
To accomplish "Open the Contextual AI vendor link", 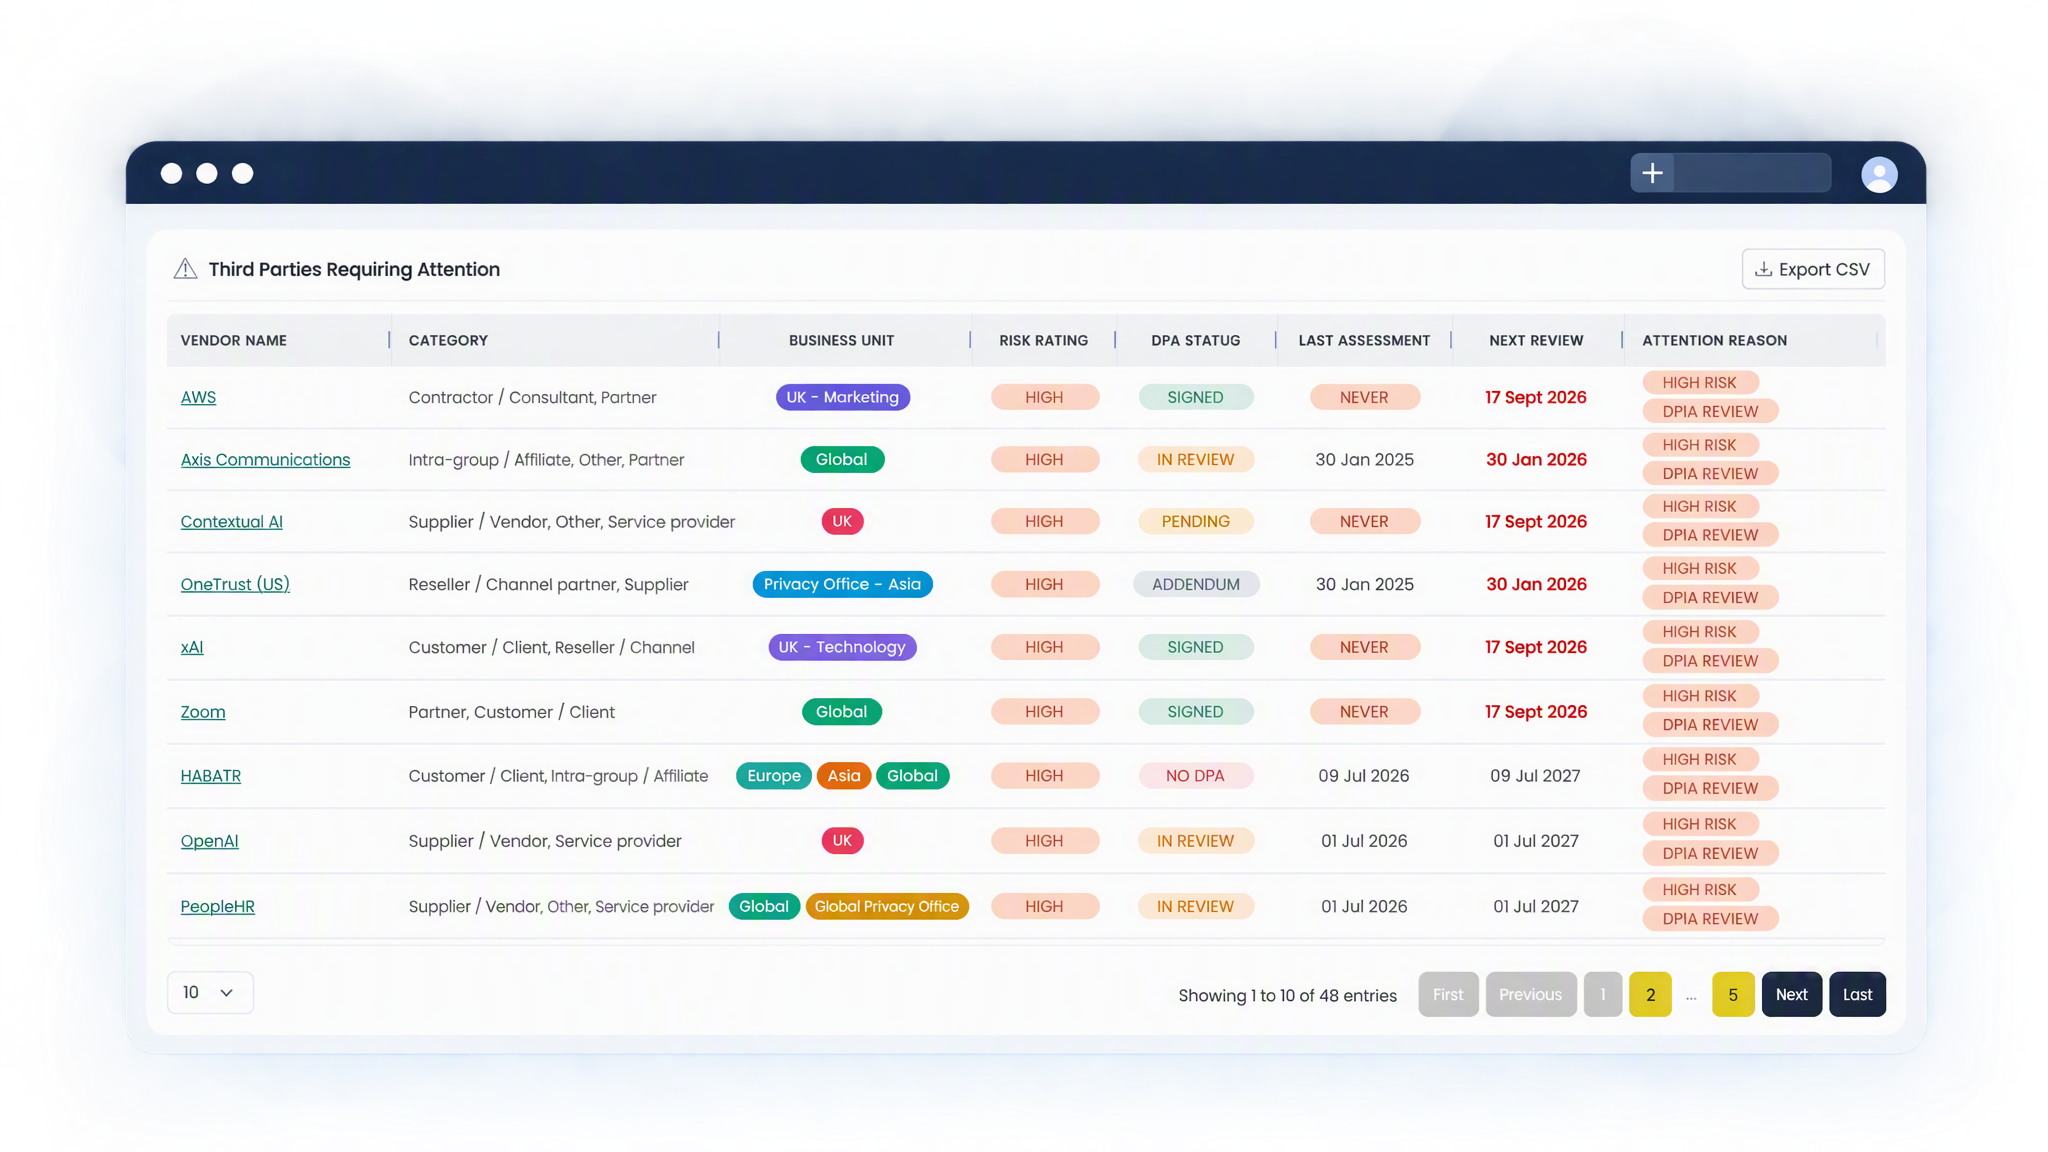I will click(231, 522).
